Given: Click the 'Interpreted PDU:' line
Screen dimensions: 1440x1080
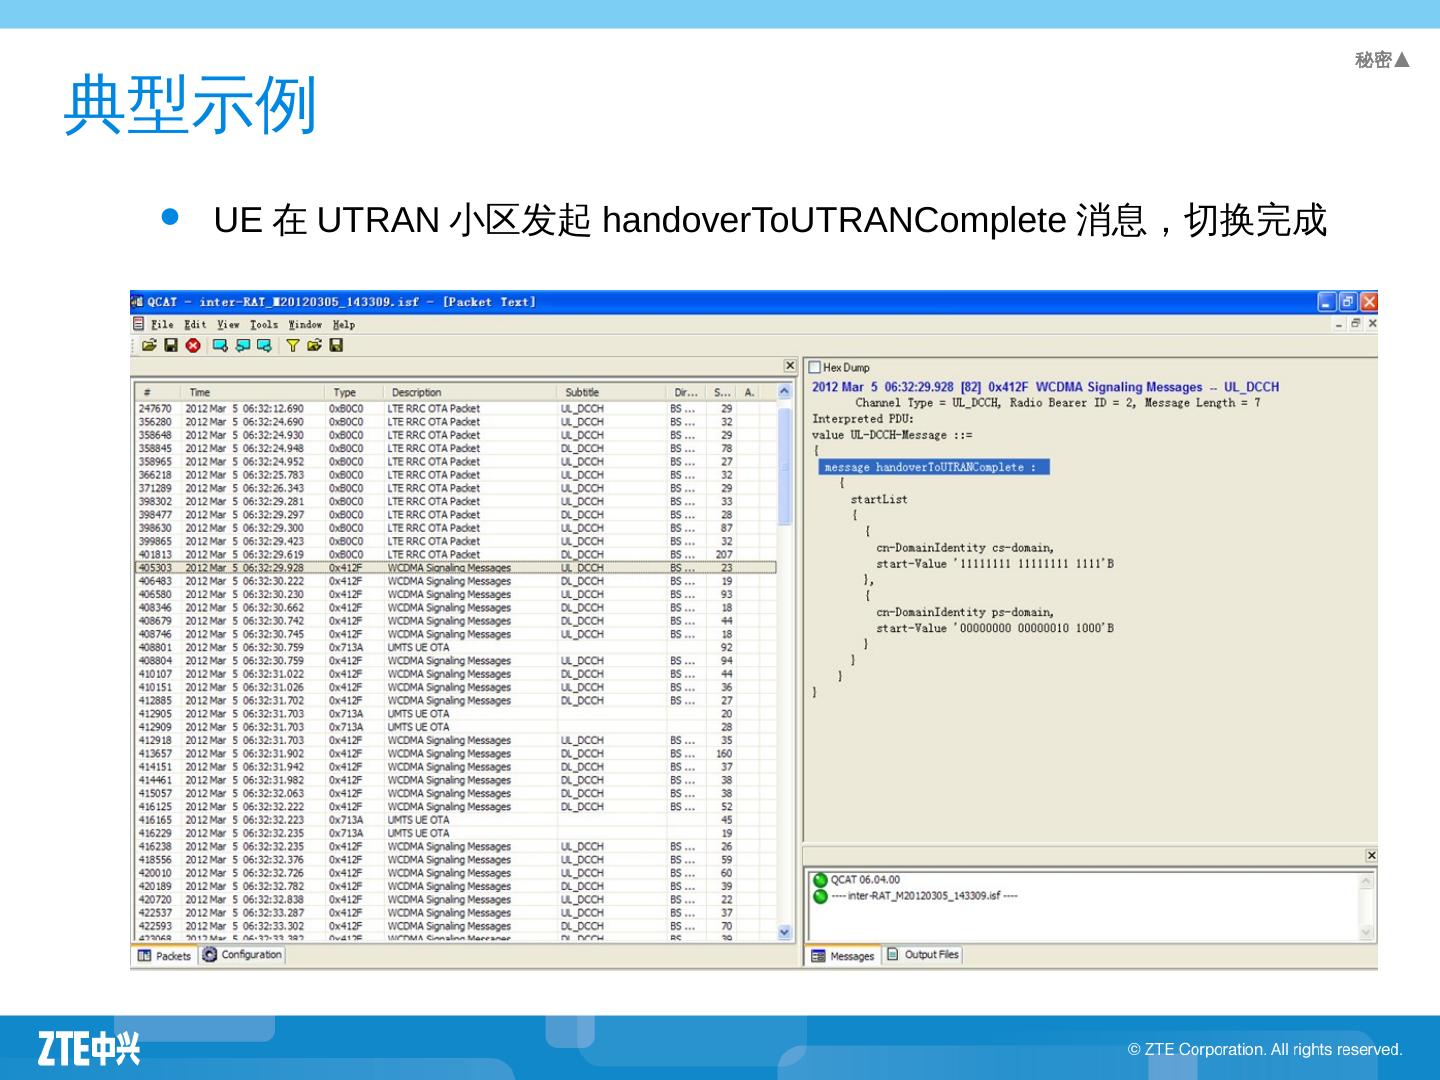Looking at the screenshot, I should click(863, 419).
